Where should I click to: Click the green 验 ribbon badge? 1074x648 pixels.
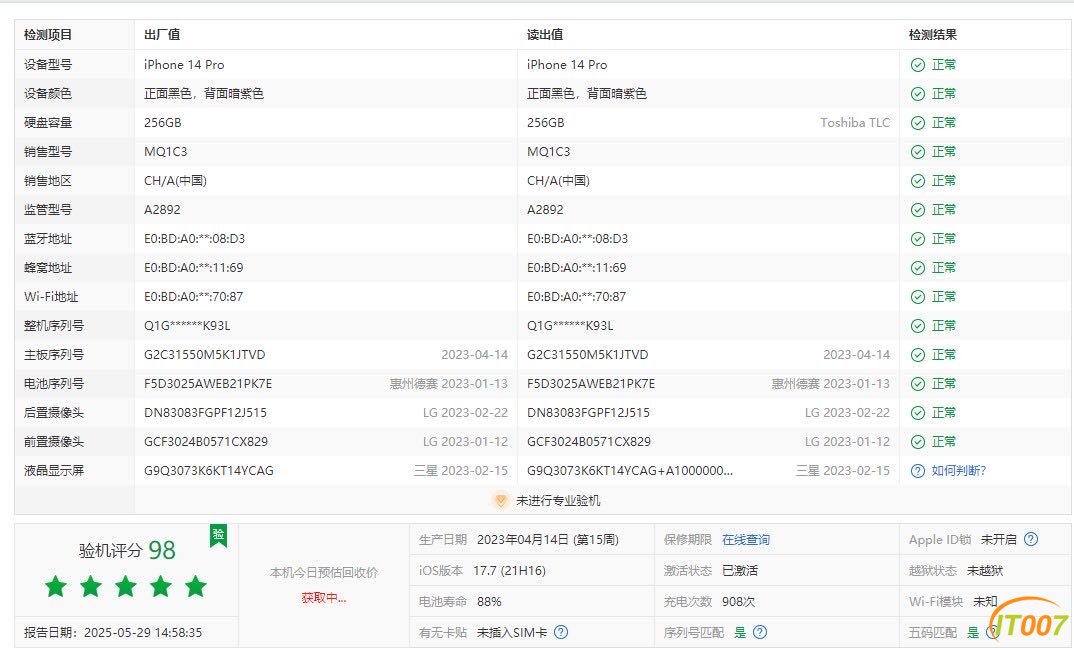click(x=218, y=535)
